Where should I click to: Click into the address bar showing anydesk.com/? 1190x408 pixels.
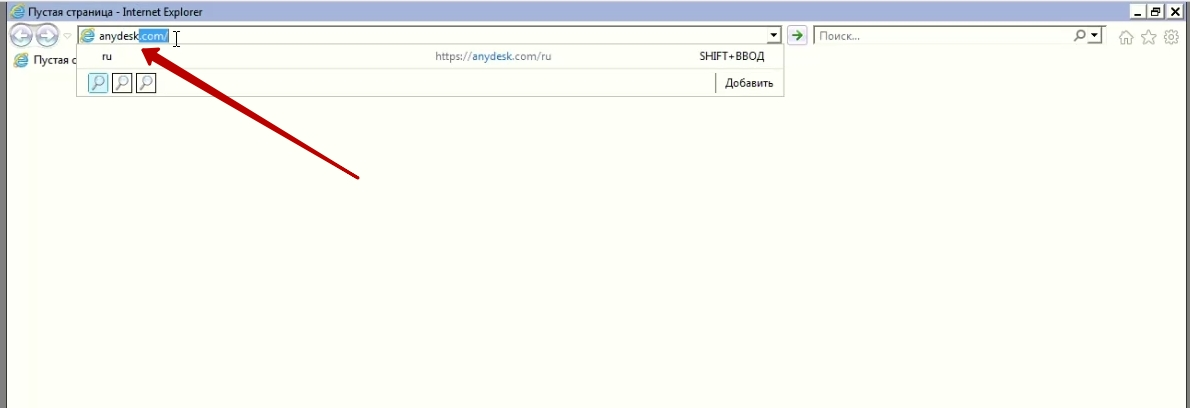430,36
